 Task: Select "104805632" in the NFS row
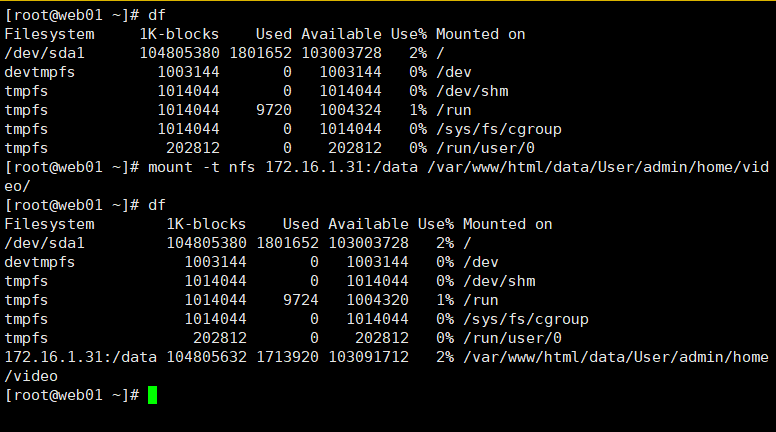206,357
